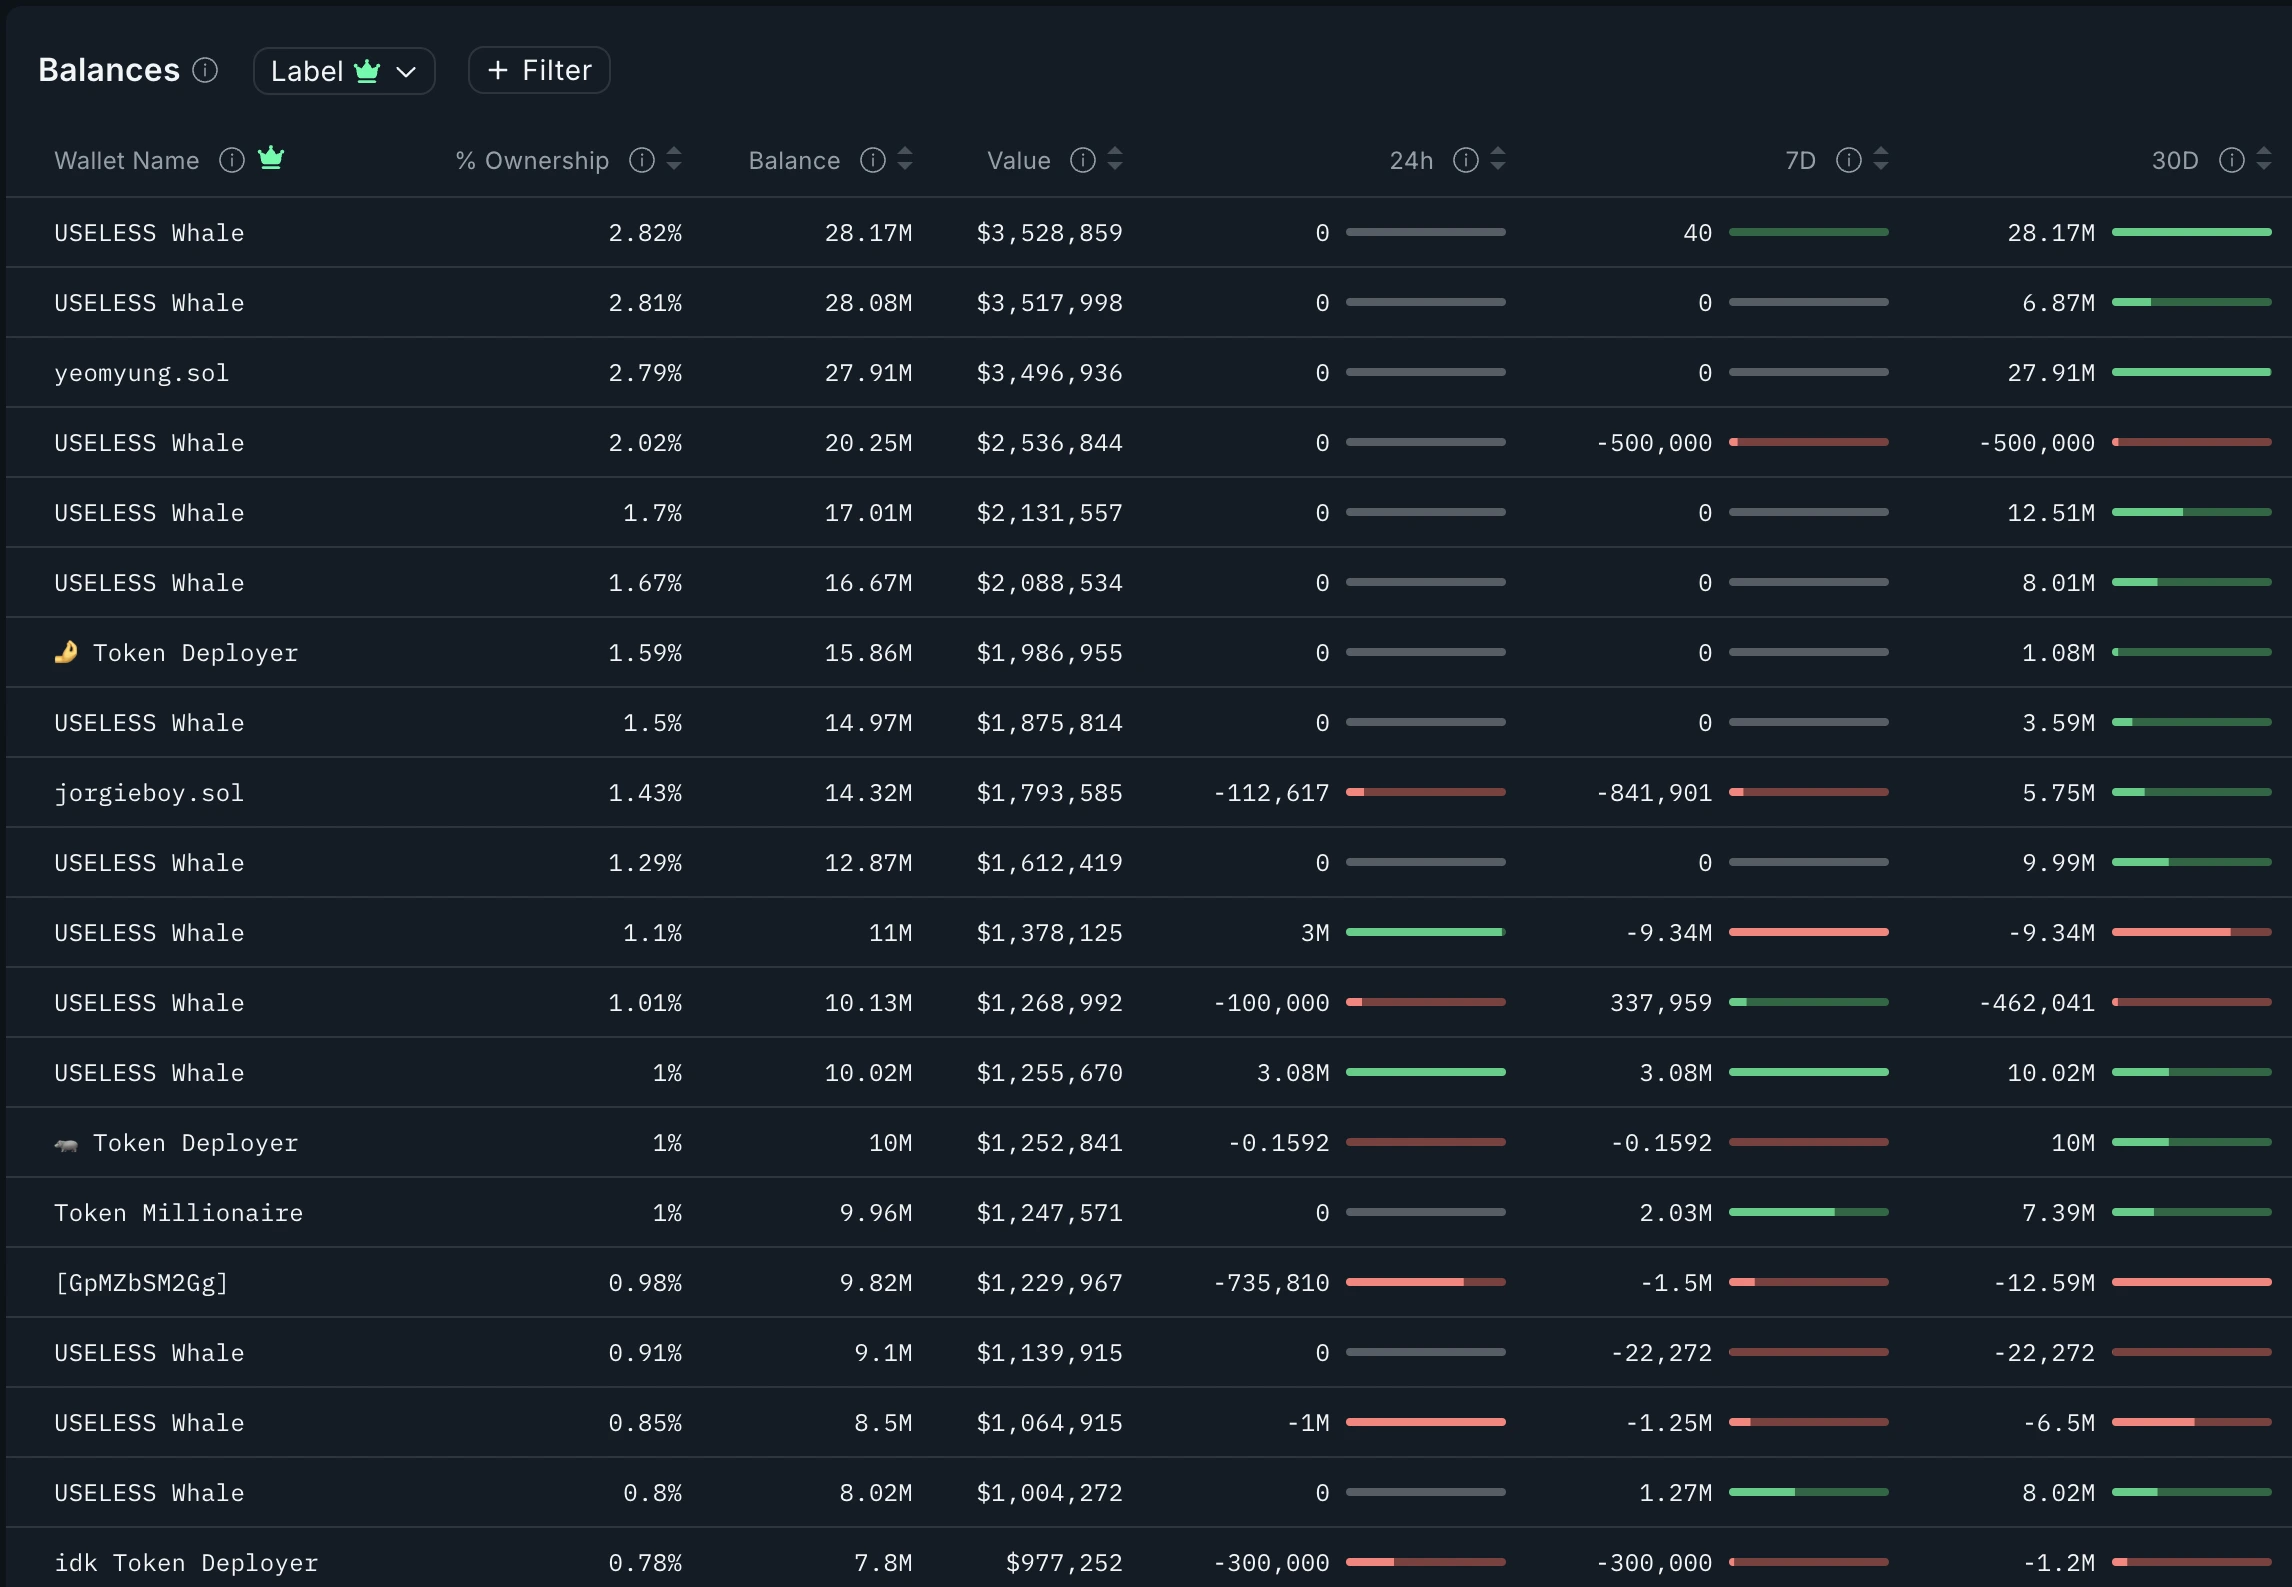Viewport: 2292px width, 1587px height.
Task: Click the 30D change bar for [GpMZbSM2Gg]
Action: [2191, 1282]
